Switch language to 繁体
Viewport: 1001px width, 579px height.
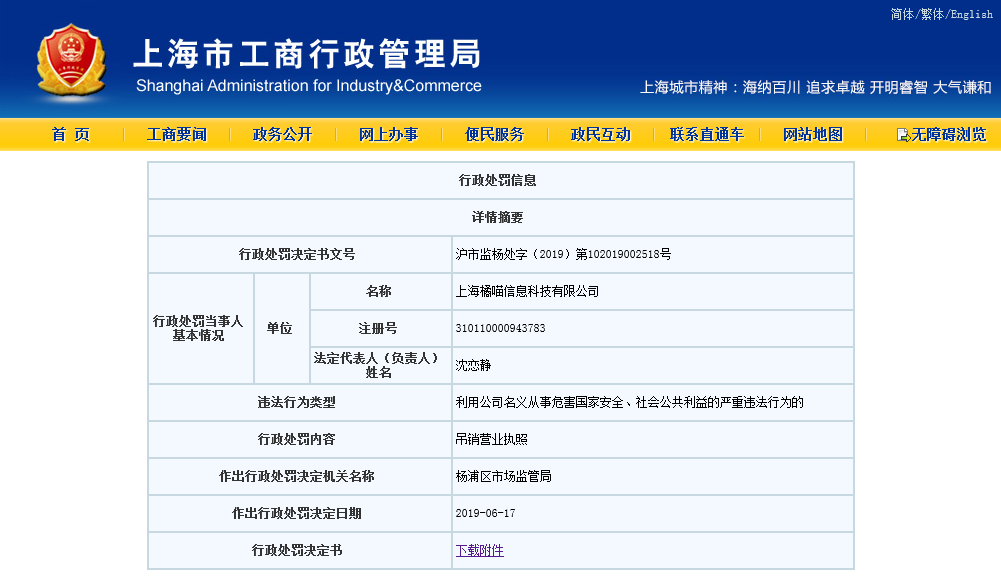(x=932, y=14)
